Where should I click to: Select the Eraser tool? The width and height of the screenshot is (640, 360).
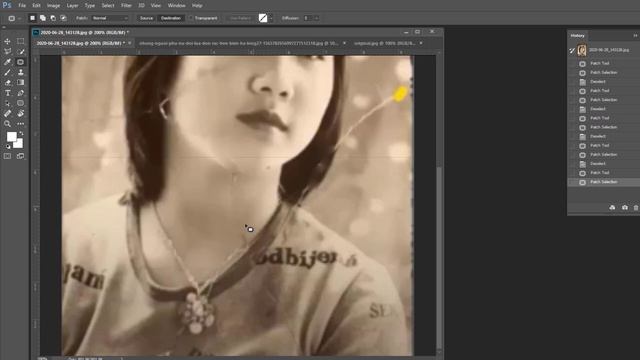(x=7, y=82)
